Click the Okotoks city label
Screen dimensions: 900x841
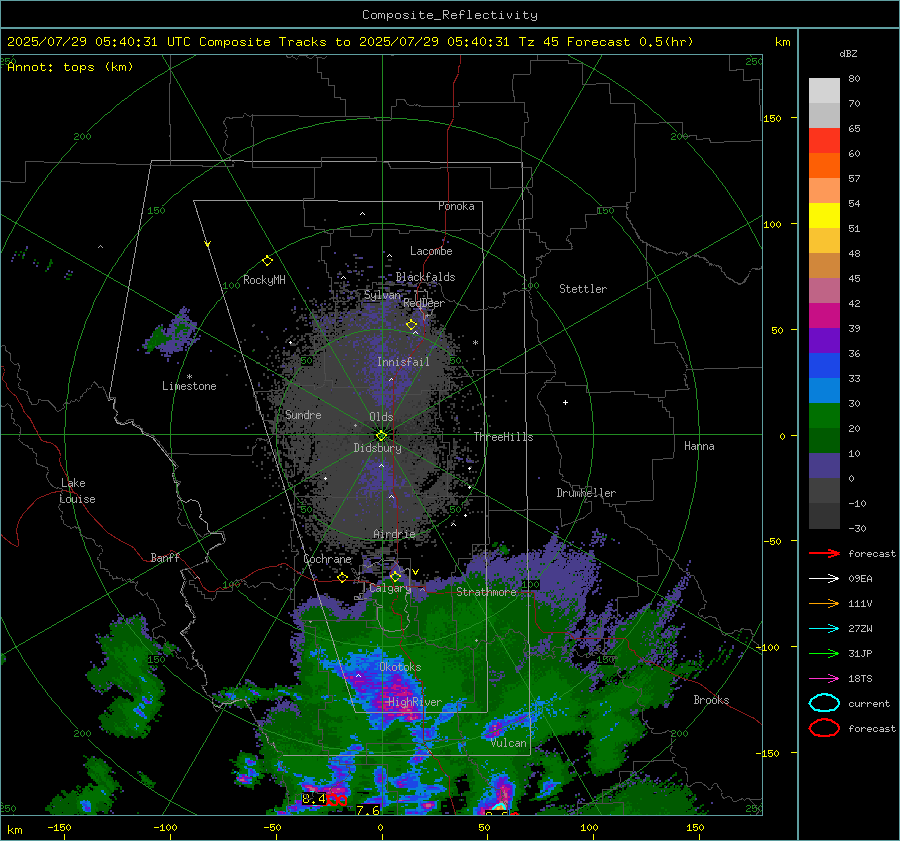[400, 667]
